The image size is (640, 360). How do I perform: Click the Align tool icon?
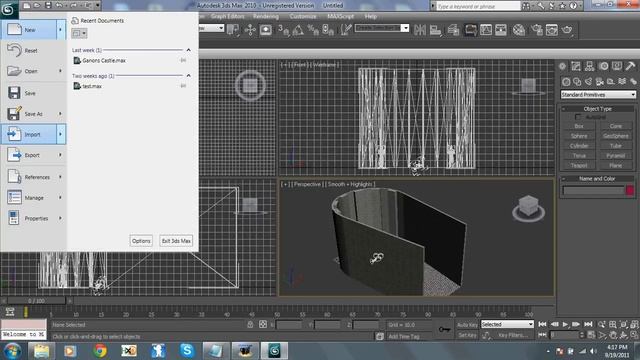436,30
